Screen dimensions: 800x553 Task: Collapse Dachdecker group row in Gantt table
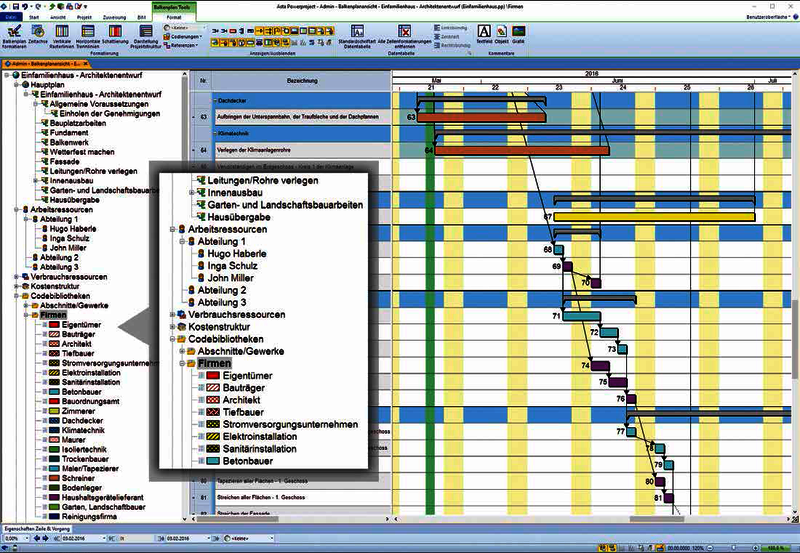click(215, 101)
